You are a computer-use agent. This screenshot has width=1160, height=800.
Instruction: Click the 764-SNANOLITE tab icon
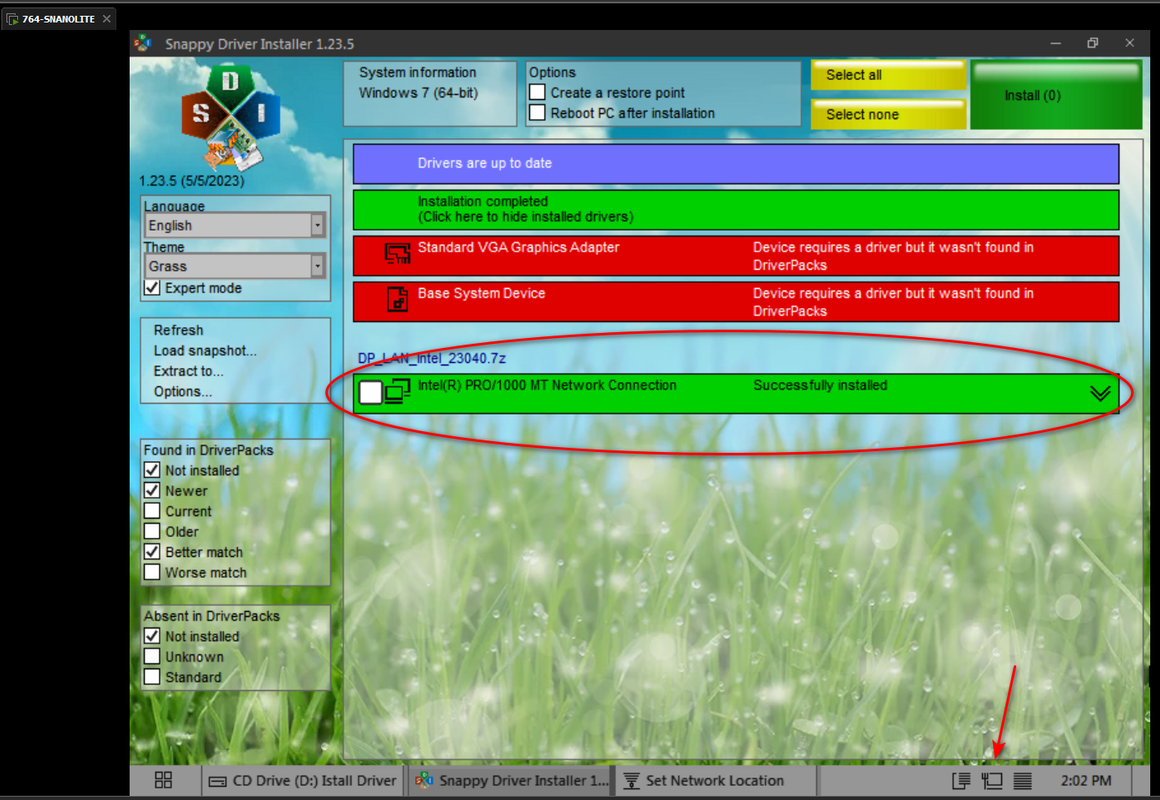click(x=13, y=19)
